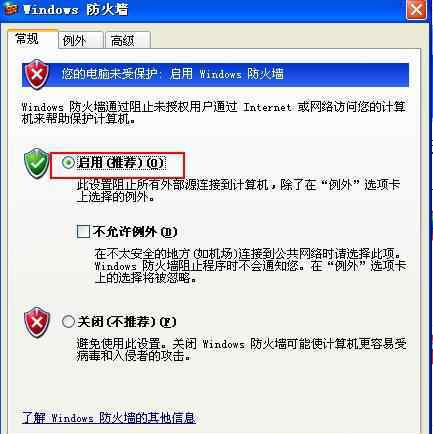Click the blue 您的电脑未受保护 banner
The width and height of the screenshot is (433, 434).
coord(215,75)
